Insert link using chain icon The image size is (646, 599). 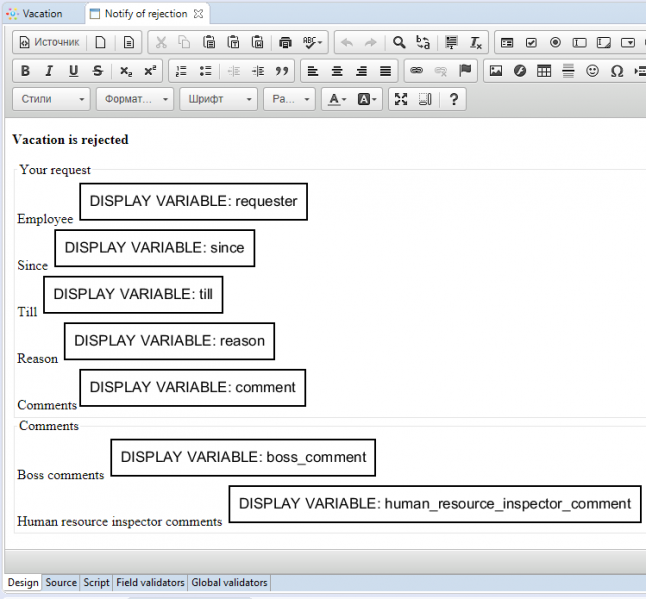coord(416,71)
